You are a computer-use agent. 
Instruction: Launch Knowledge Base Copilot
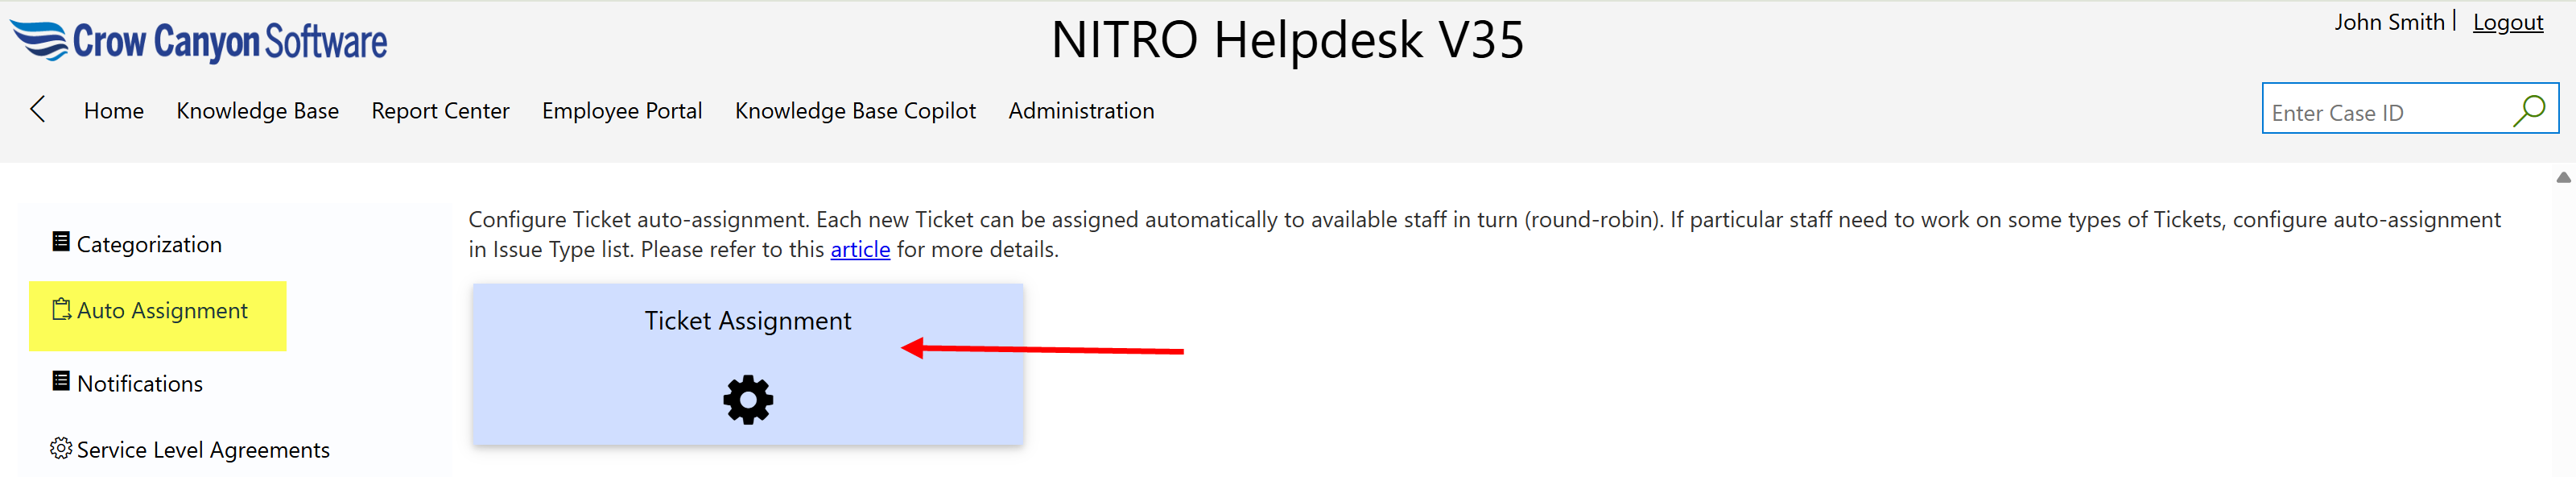(x=855, y=110)
